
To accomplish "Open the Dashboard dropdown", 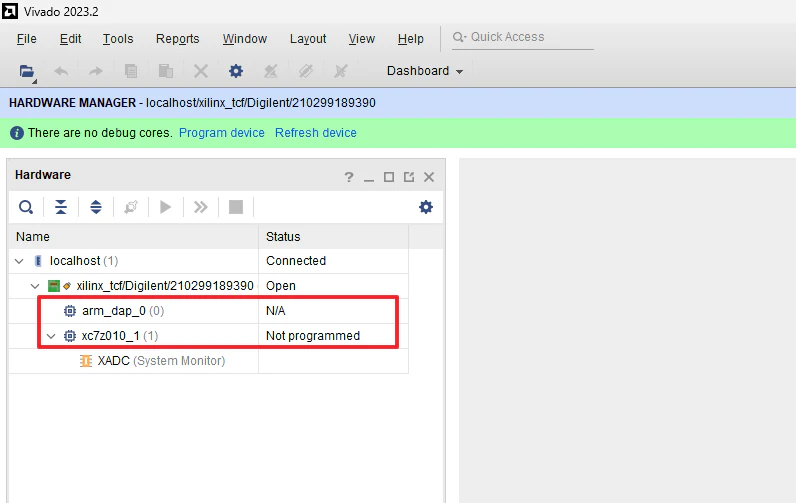I will (x=425, y=71).
